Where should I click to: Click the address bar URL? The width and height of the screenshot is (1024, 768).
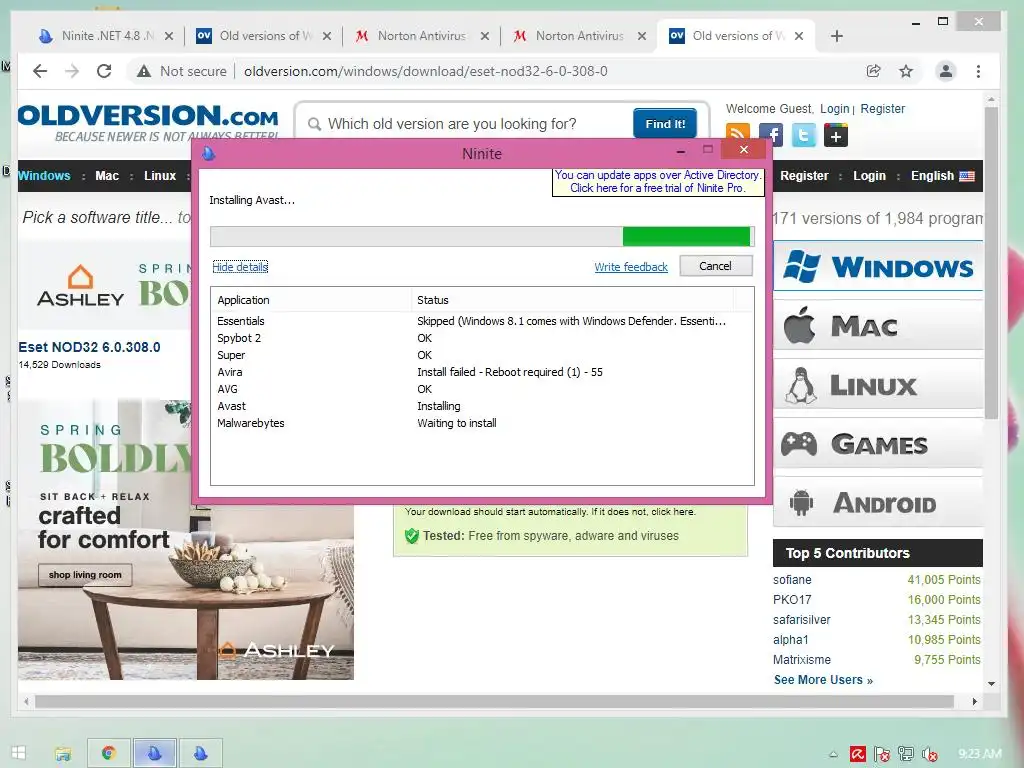click(426, 71)
